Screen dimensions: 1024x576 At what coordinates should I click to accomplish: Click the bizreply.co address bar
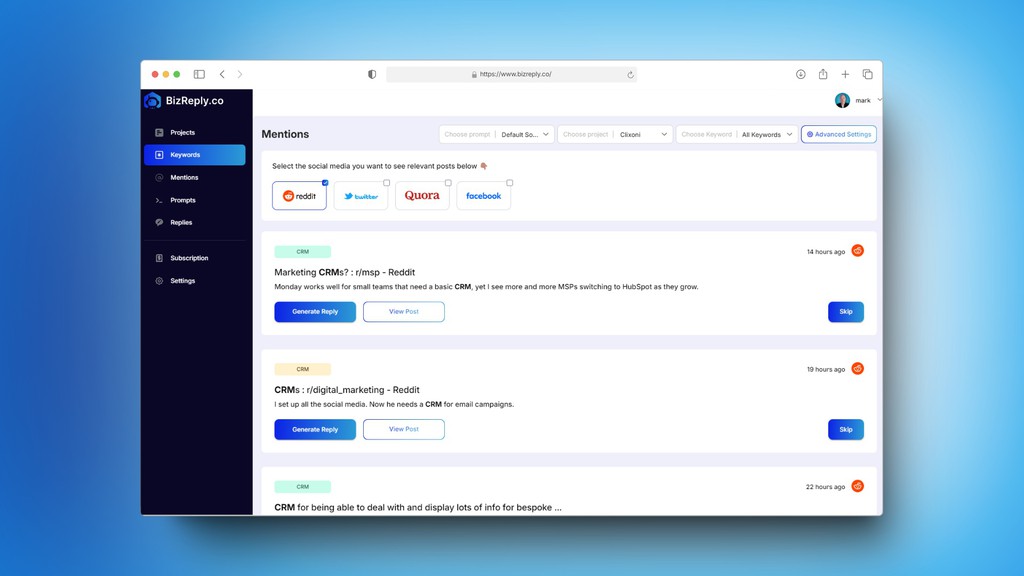511,74
